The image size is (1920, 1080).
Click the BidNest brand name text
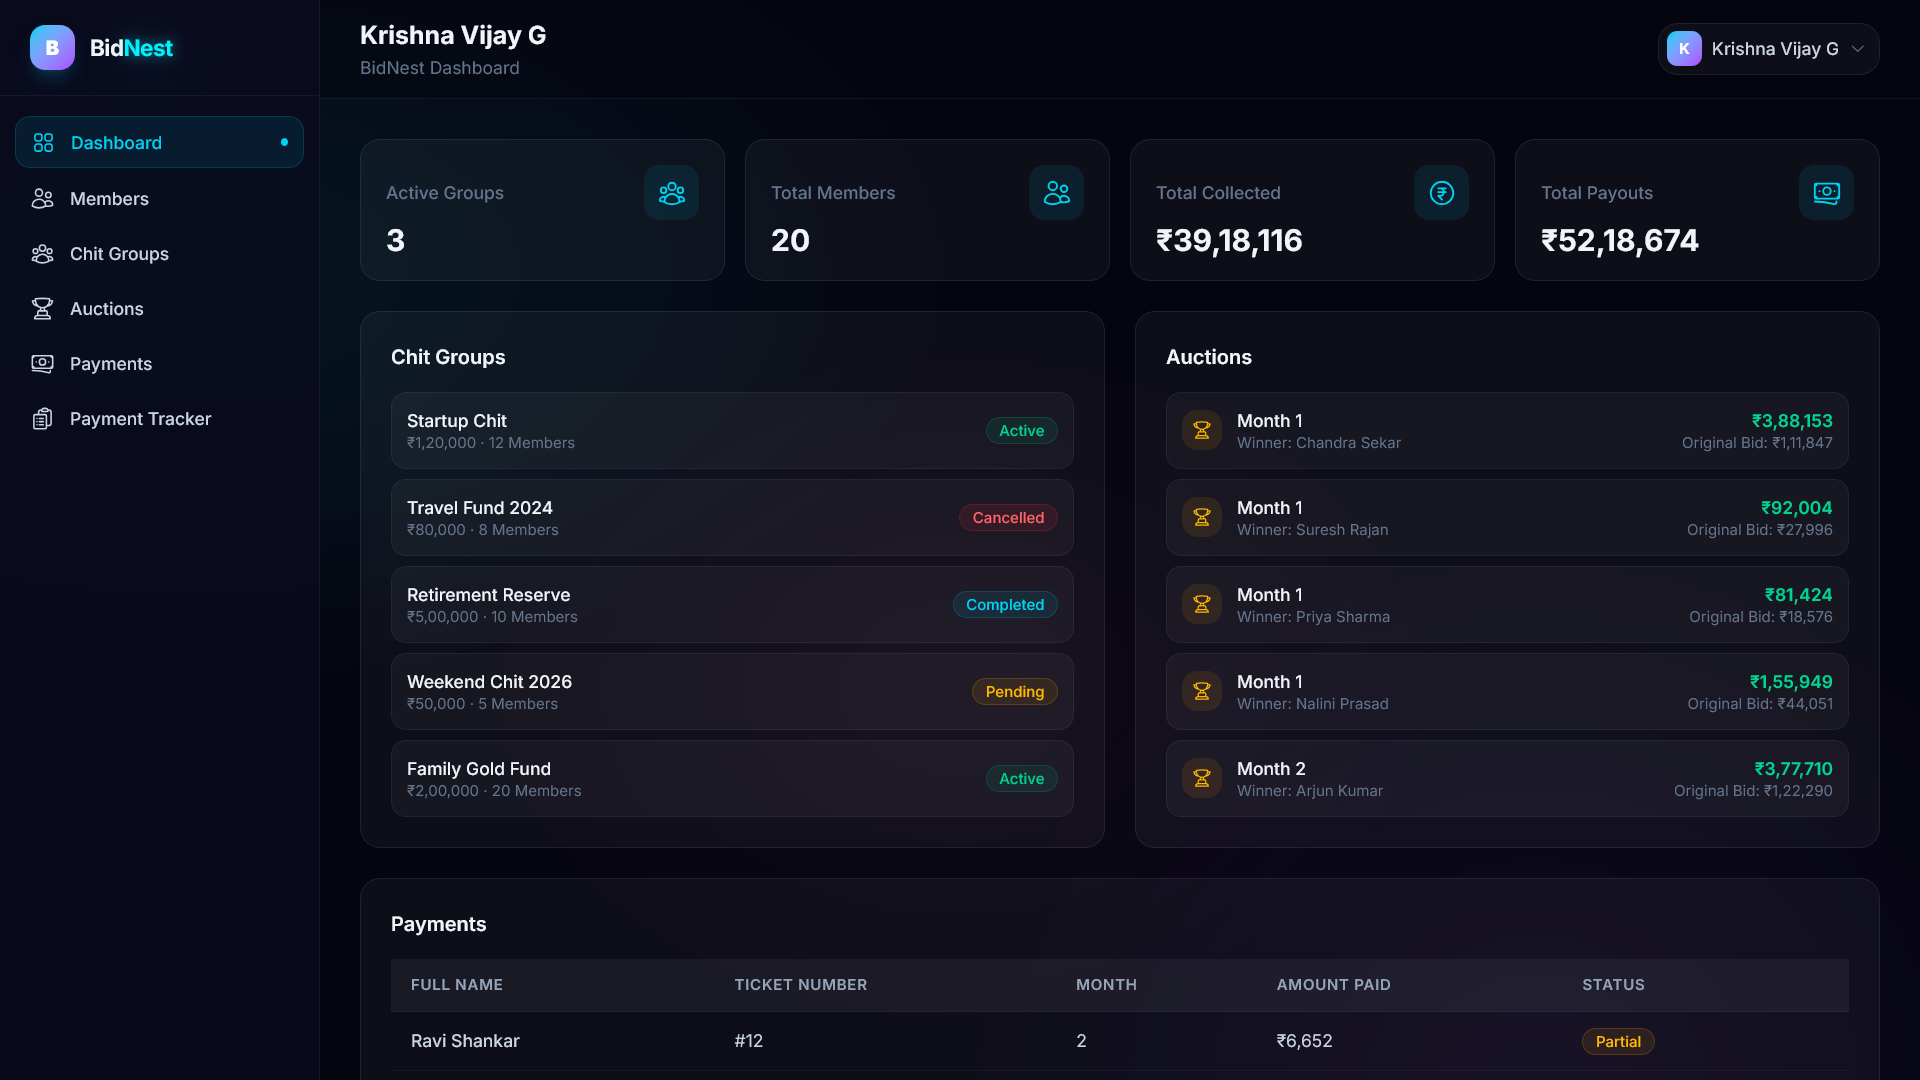tap(131, 48)
